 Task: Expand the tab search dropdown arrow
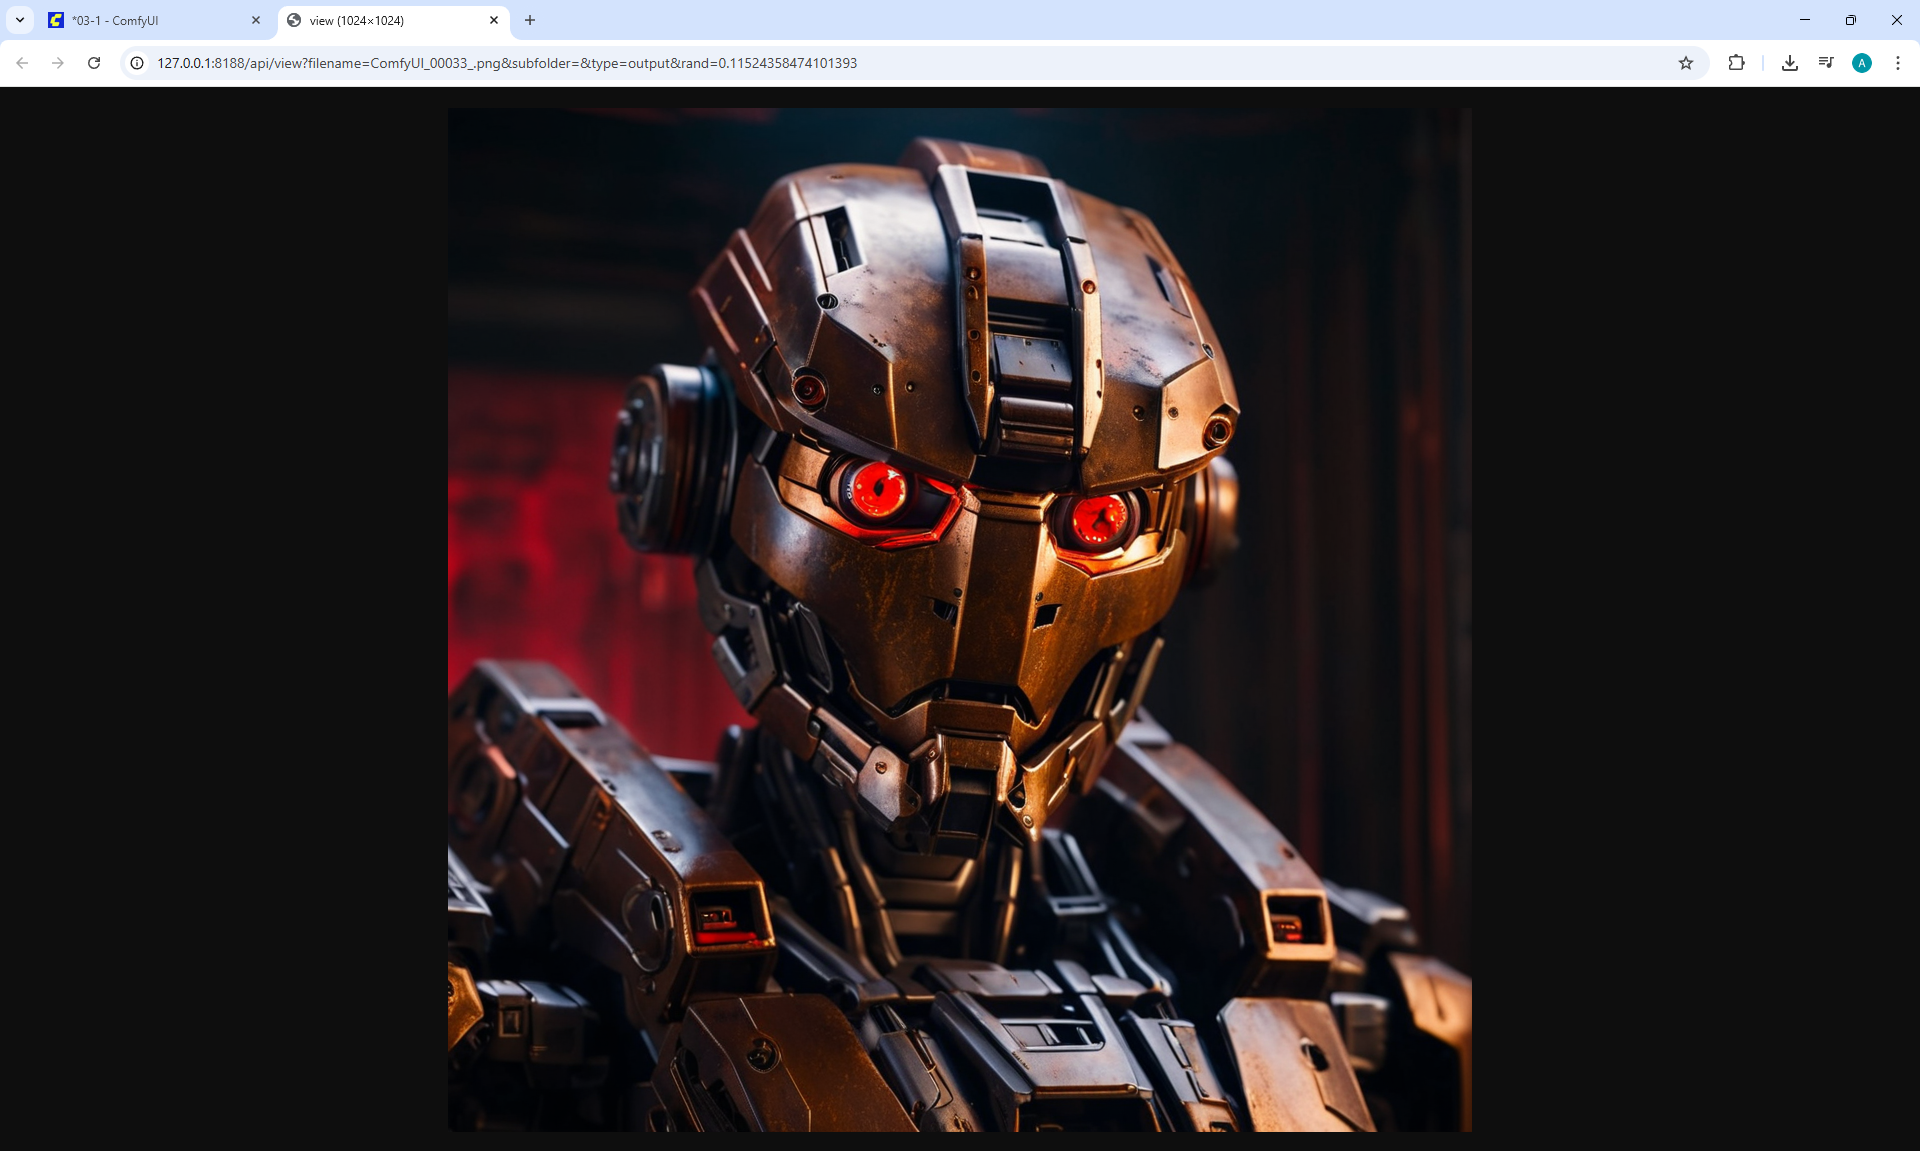pyautogui.click(x=20, y=20)
